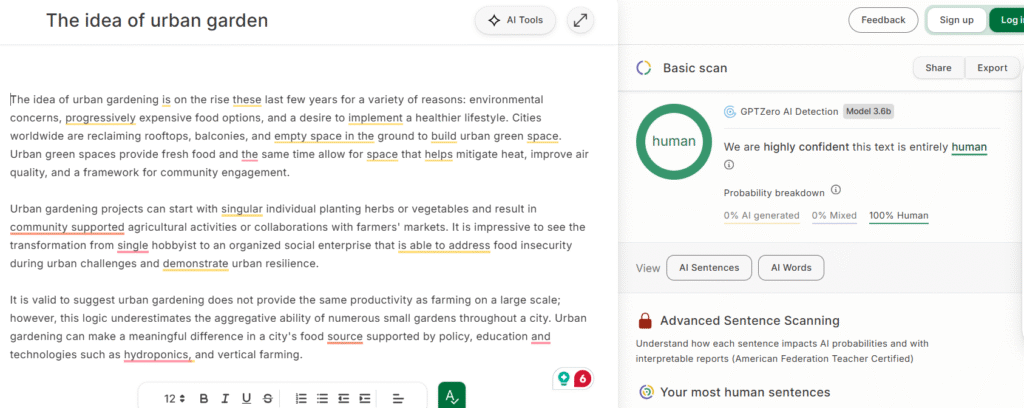Screen dimensions: 1024x408
Task: Open font size 12 stepper
Action: pos(174,398)
